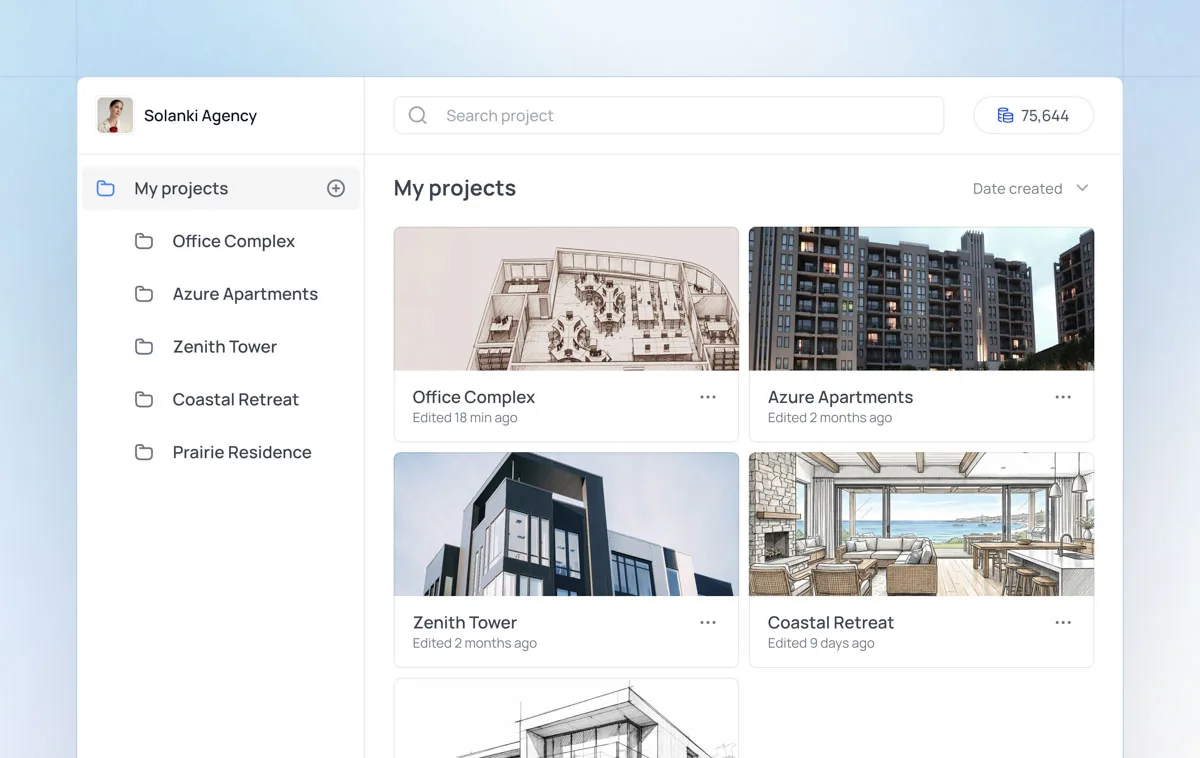The height and width of the screenshot is (758, 1200).
Task: Click the chevron next to Date created
Action: click(x=1082, y=188)
